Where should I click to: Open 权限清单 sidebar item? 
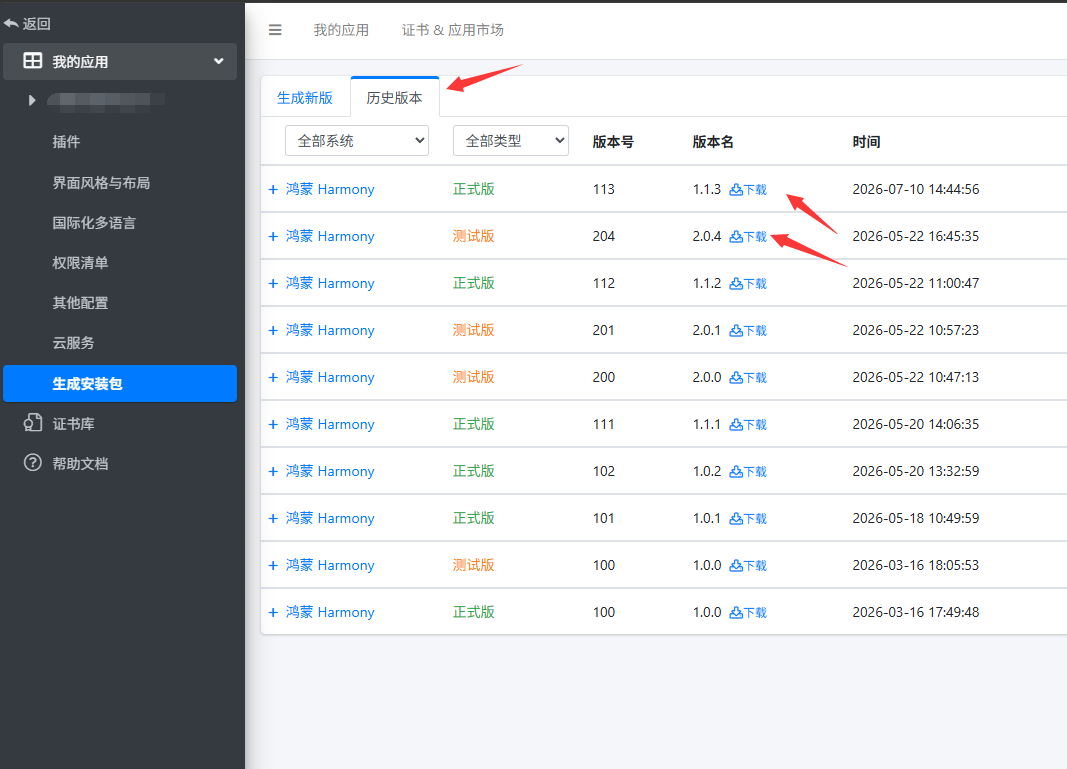tap(80, 263)
